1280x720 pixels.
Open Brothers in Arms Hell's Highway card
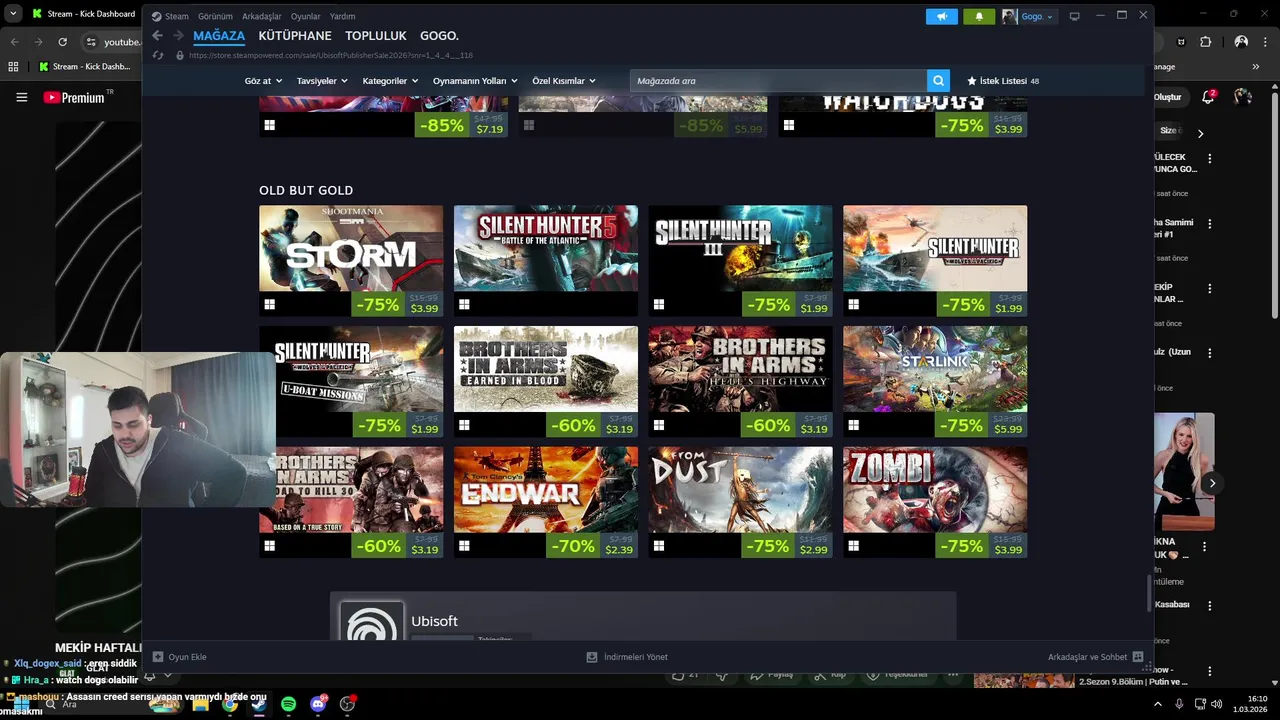coord(740,382)
